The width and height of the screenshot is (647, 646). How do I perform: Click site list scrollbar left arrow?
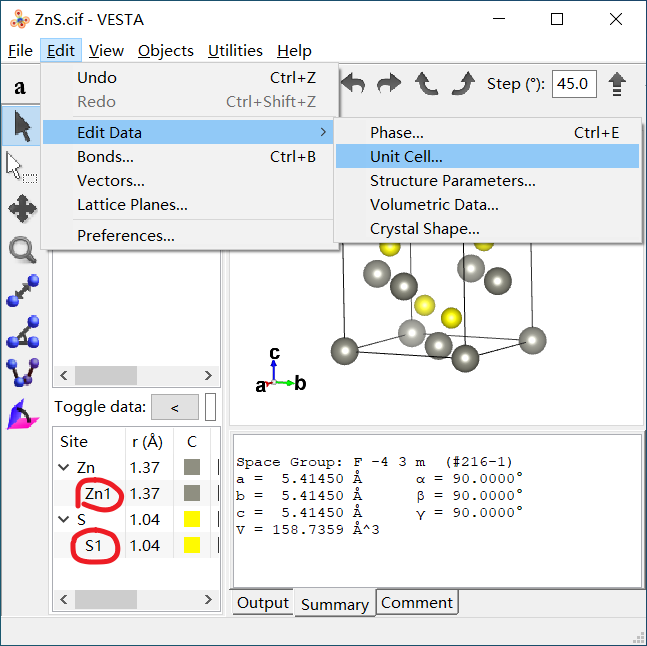pos(64,599)
